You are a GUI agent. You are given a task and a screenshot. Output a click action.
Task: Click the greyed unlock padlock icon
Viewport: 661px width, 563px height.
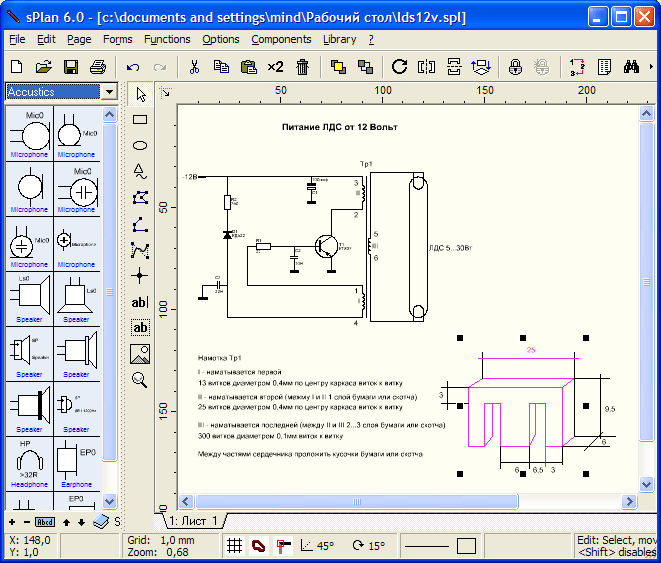click(542, 67)
